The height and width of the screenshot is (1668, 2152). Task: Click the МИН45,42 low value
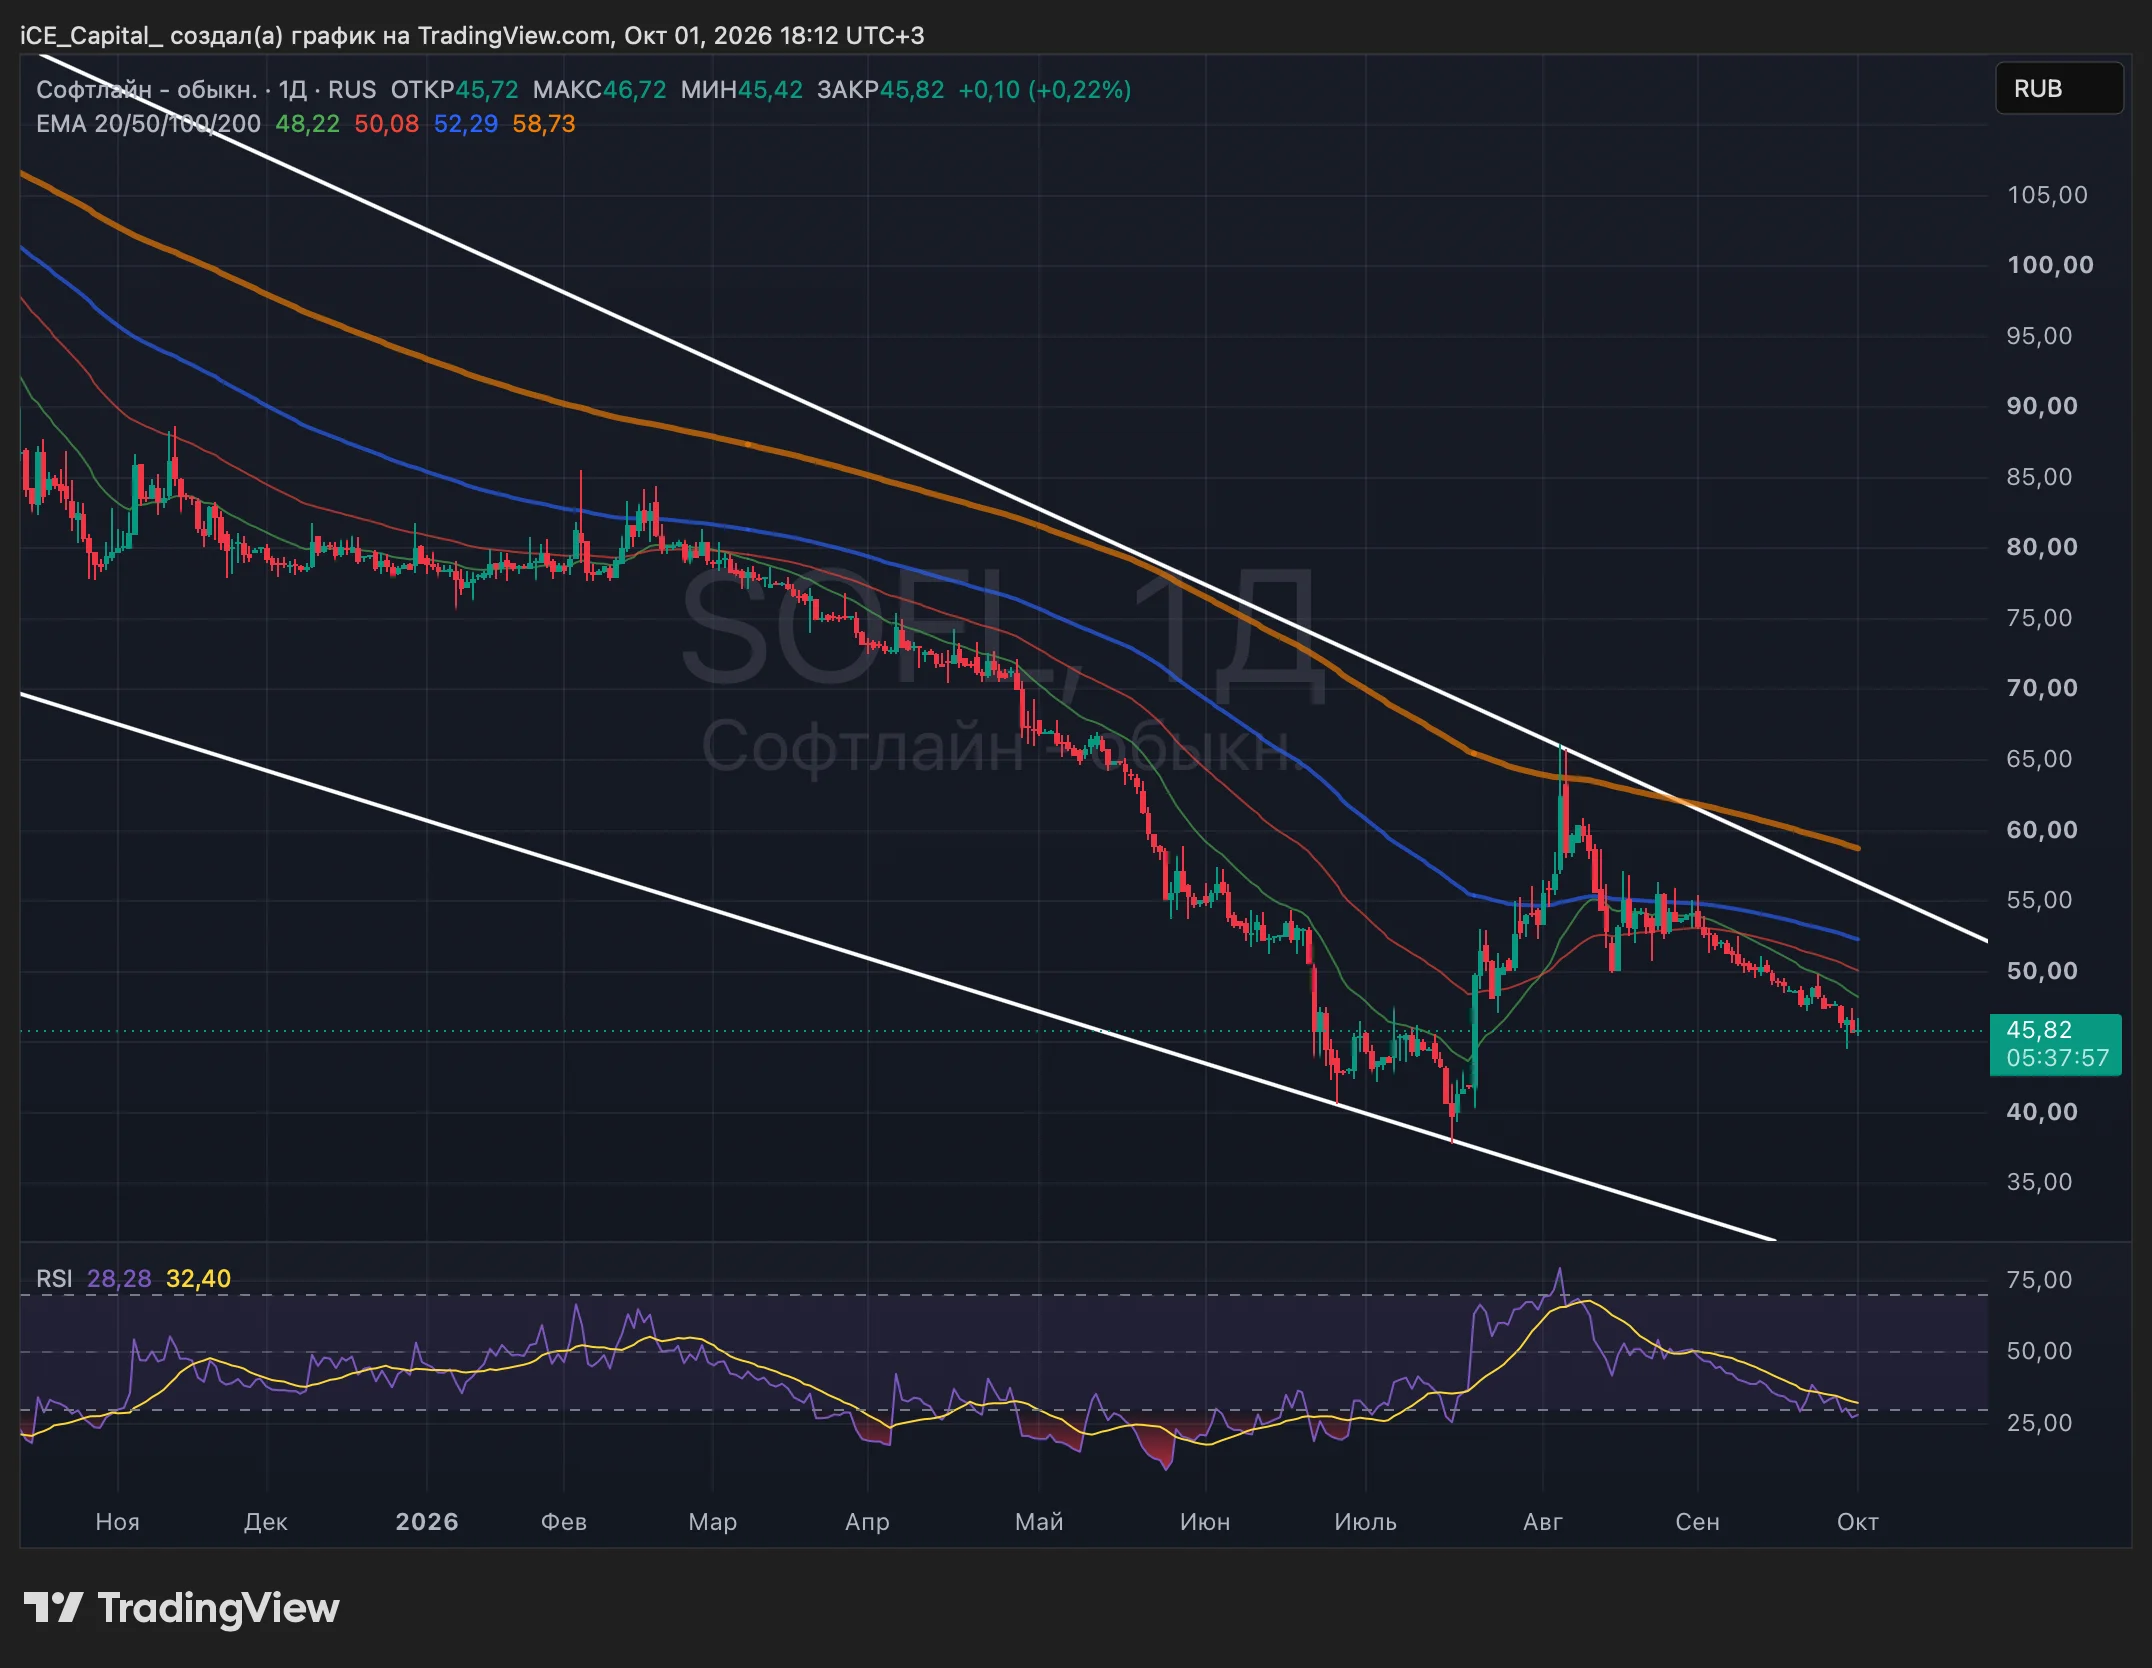click(x=741, y=90)
